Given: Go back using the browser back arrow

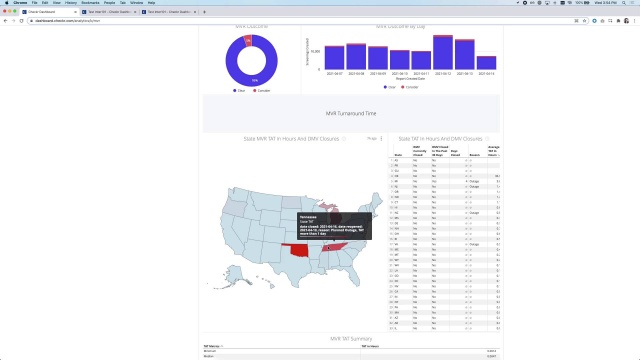Looking at the screenshot, I should (5, 21).
